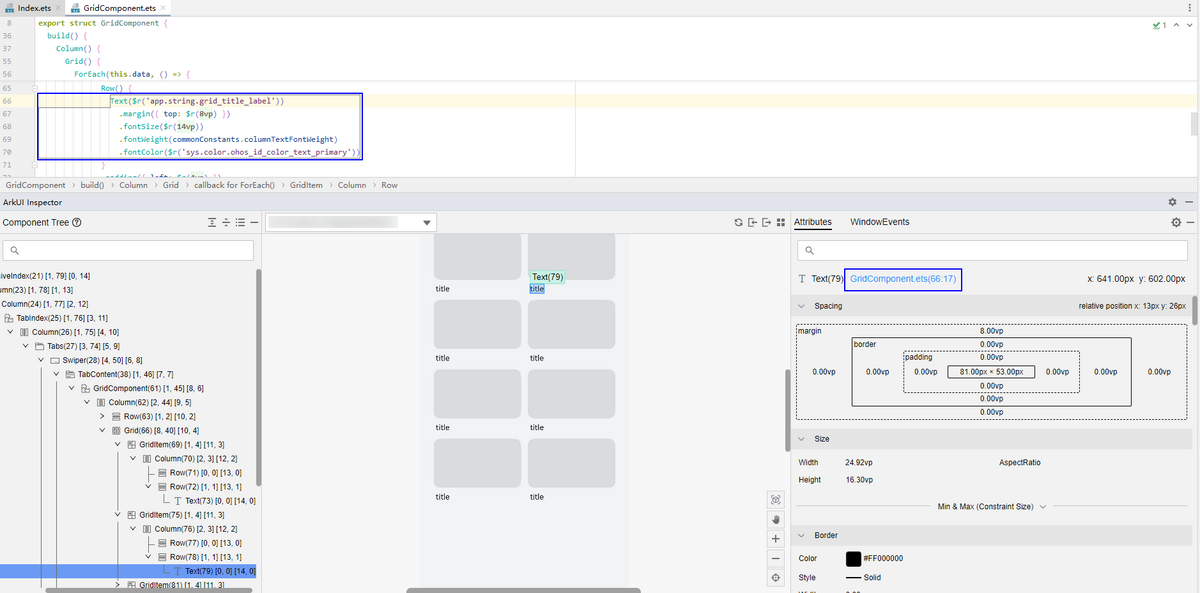1200x593 pixels.
Task: Zoom out with the minus button
Action: 775,558
